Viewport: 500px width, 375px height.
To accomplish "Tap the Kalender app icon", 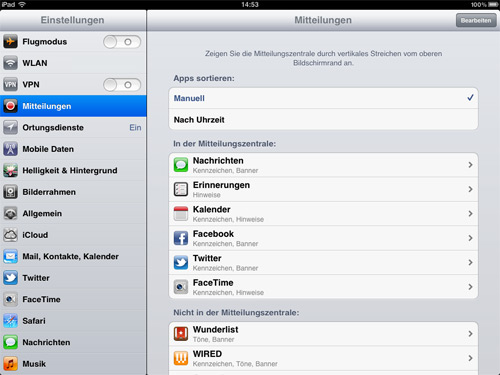I will 181,214.
